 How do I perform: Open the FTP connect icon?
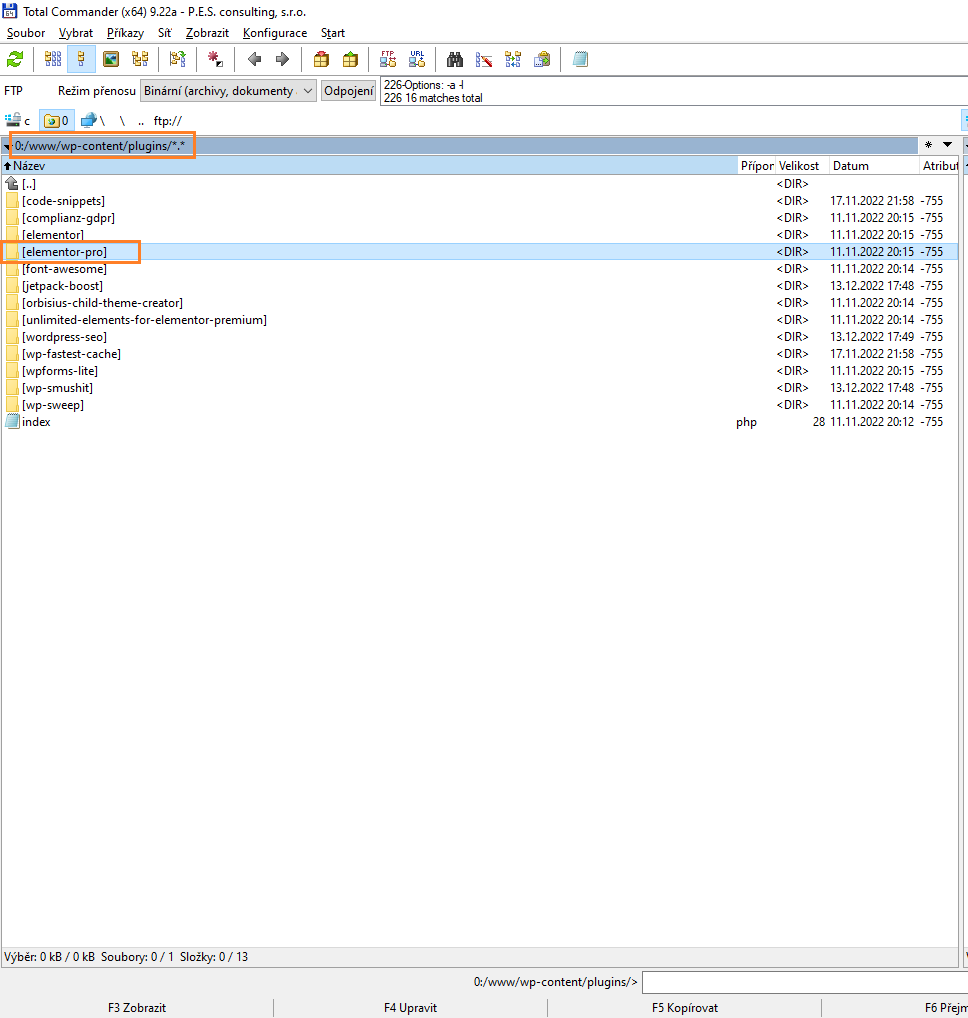click(388, 60)
